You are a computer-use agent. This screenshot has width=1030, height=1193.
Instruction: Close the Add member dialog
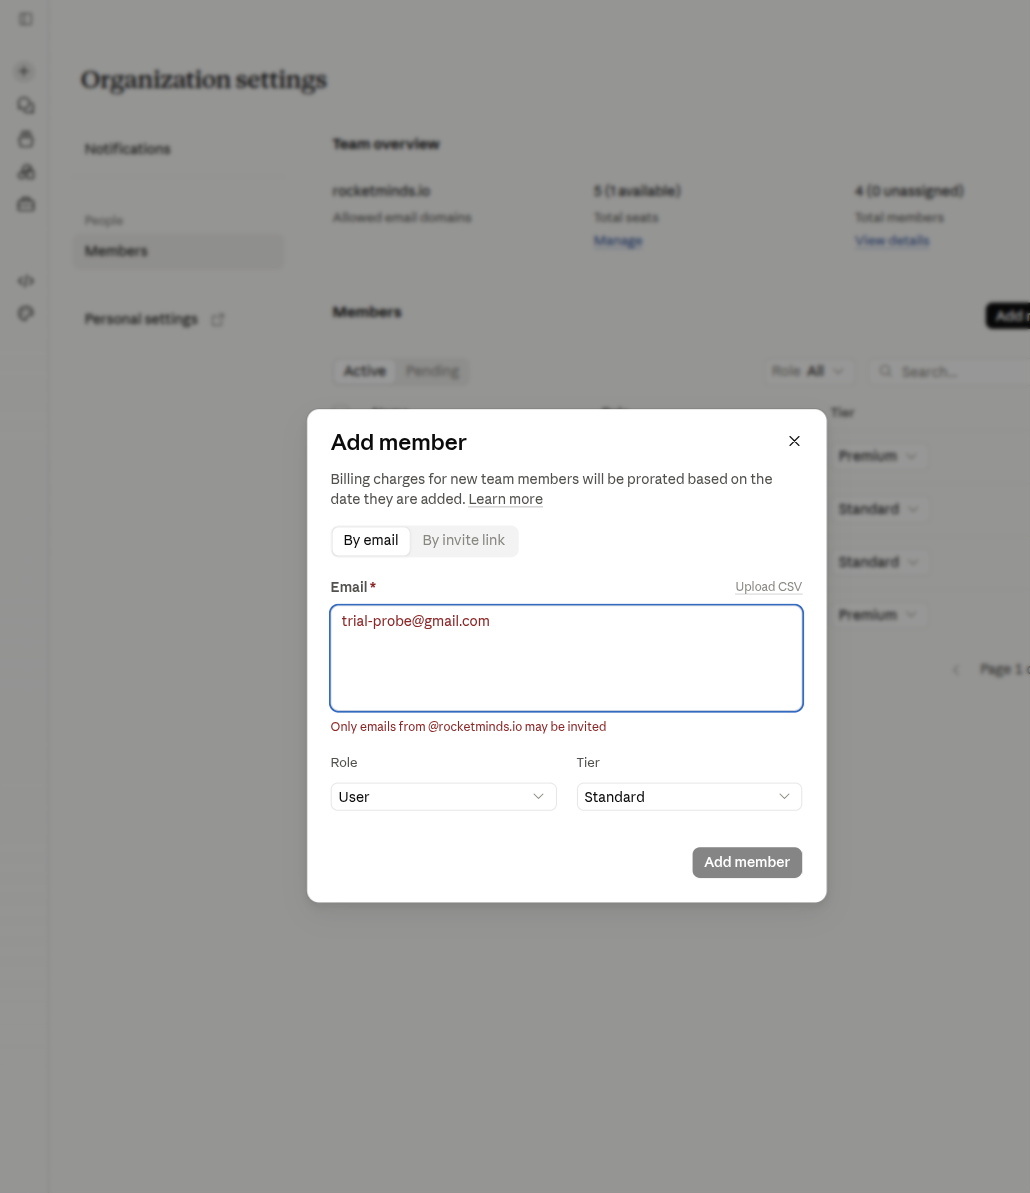(x=794, y=441)
